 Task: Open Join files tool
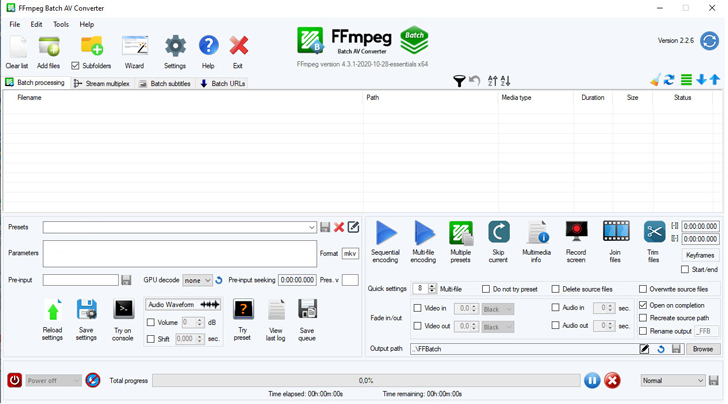coord(616,231)
